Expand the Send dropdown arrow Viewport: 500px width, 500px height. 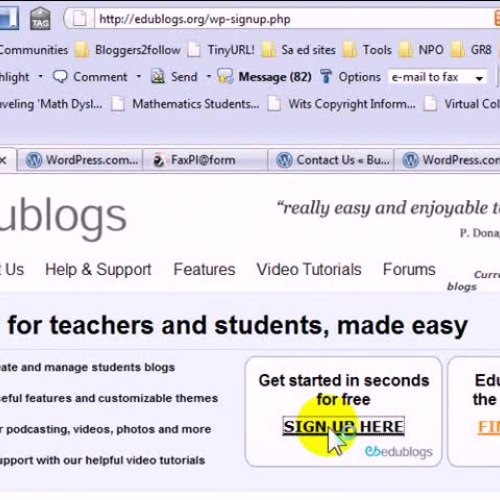coord(209,77)
